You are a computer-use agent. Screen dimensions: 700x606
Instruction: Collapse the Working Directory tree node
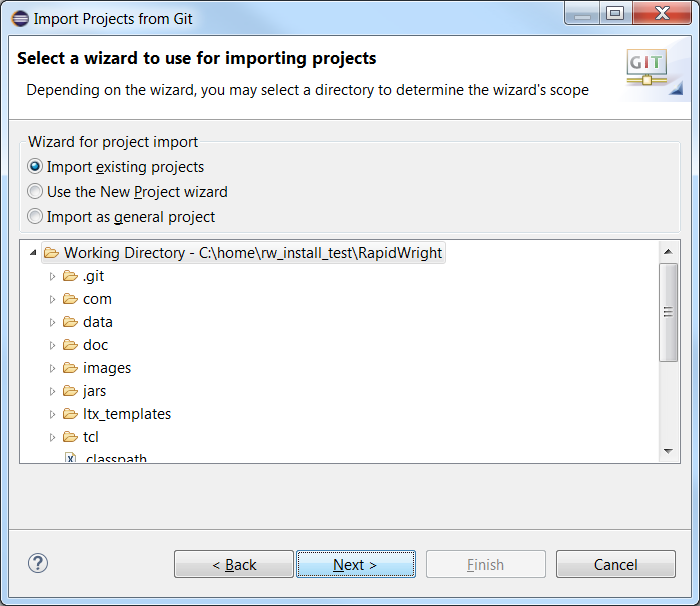[x=33, y=253]
